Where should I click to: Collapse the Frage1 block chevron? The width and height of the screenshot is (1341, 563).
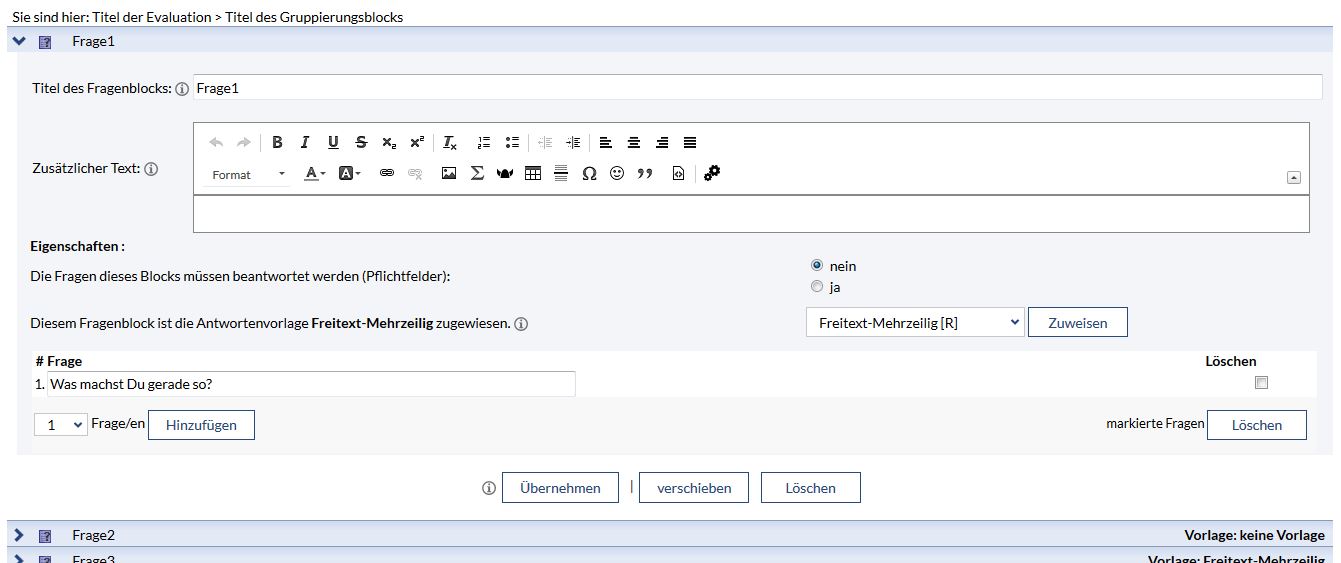point(19,41)
